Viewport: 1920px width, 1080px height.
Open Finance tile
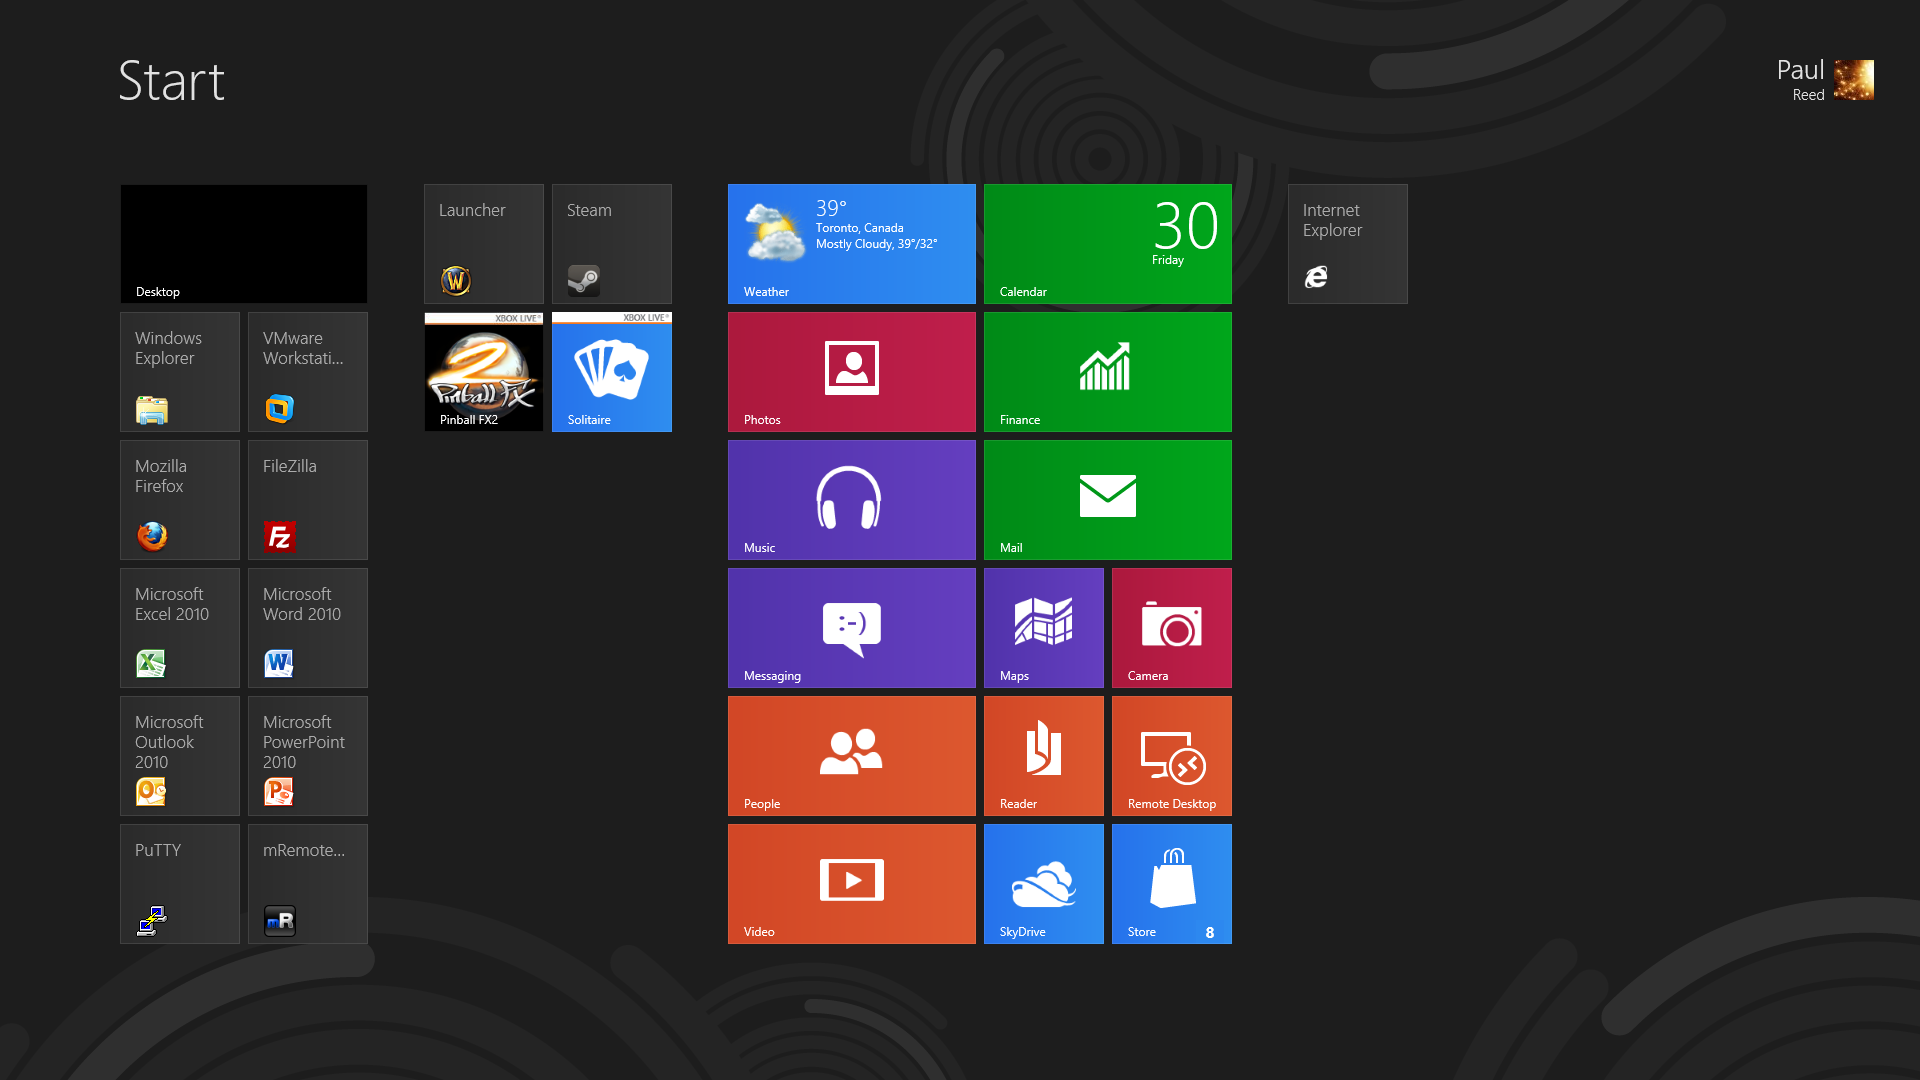pyautogui.click(x=1108, y=372)
